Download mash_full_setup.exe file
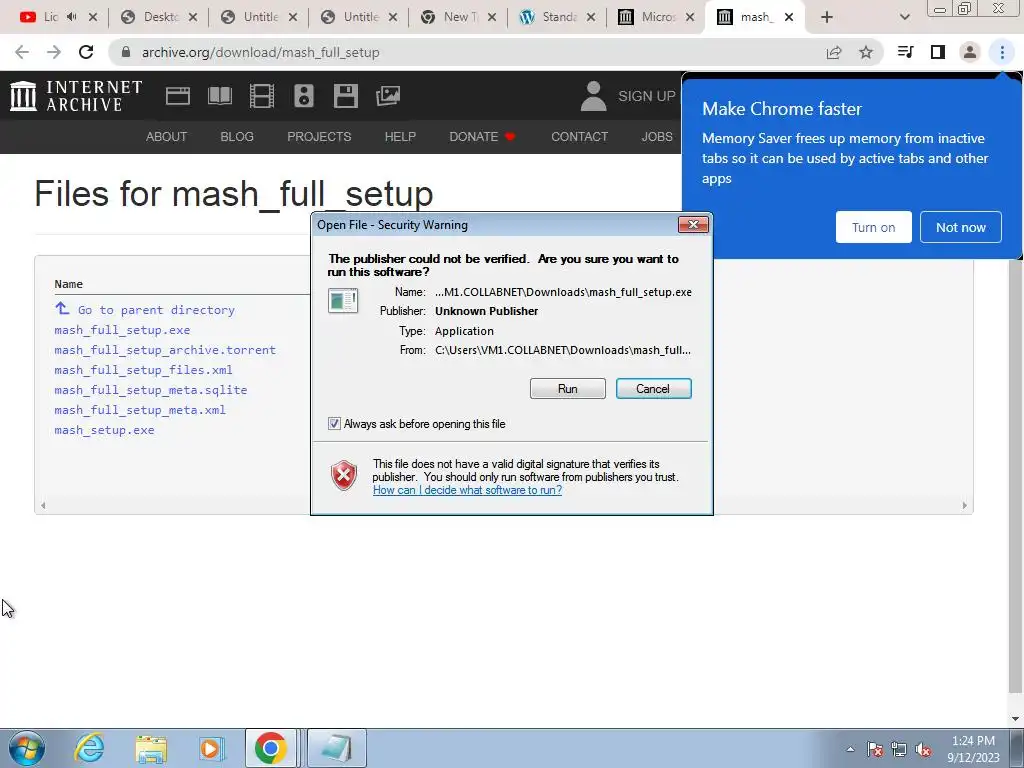Image resolution: width=1024 pixels, height=768 pixels. pyautogui.click(x=122, y=330)
